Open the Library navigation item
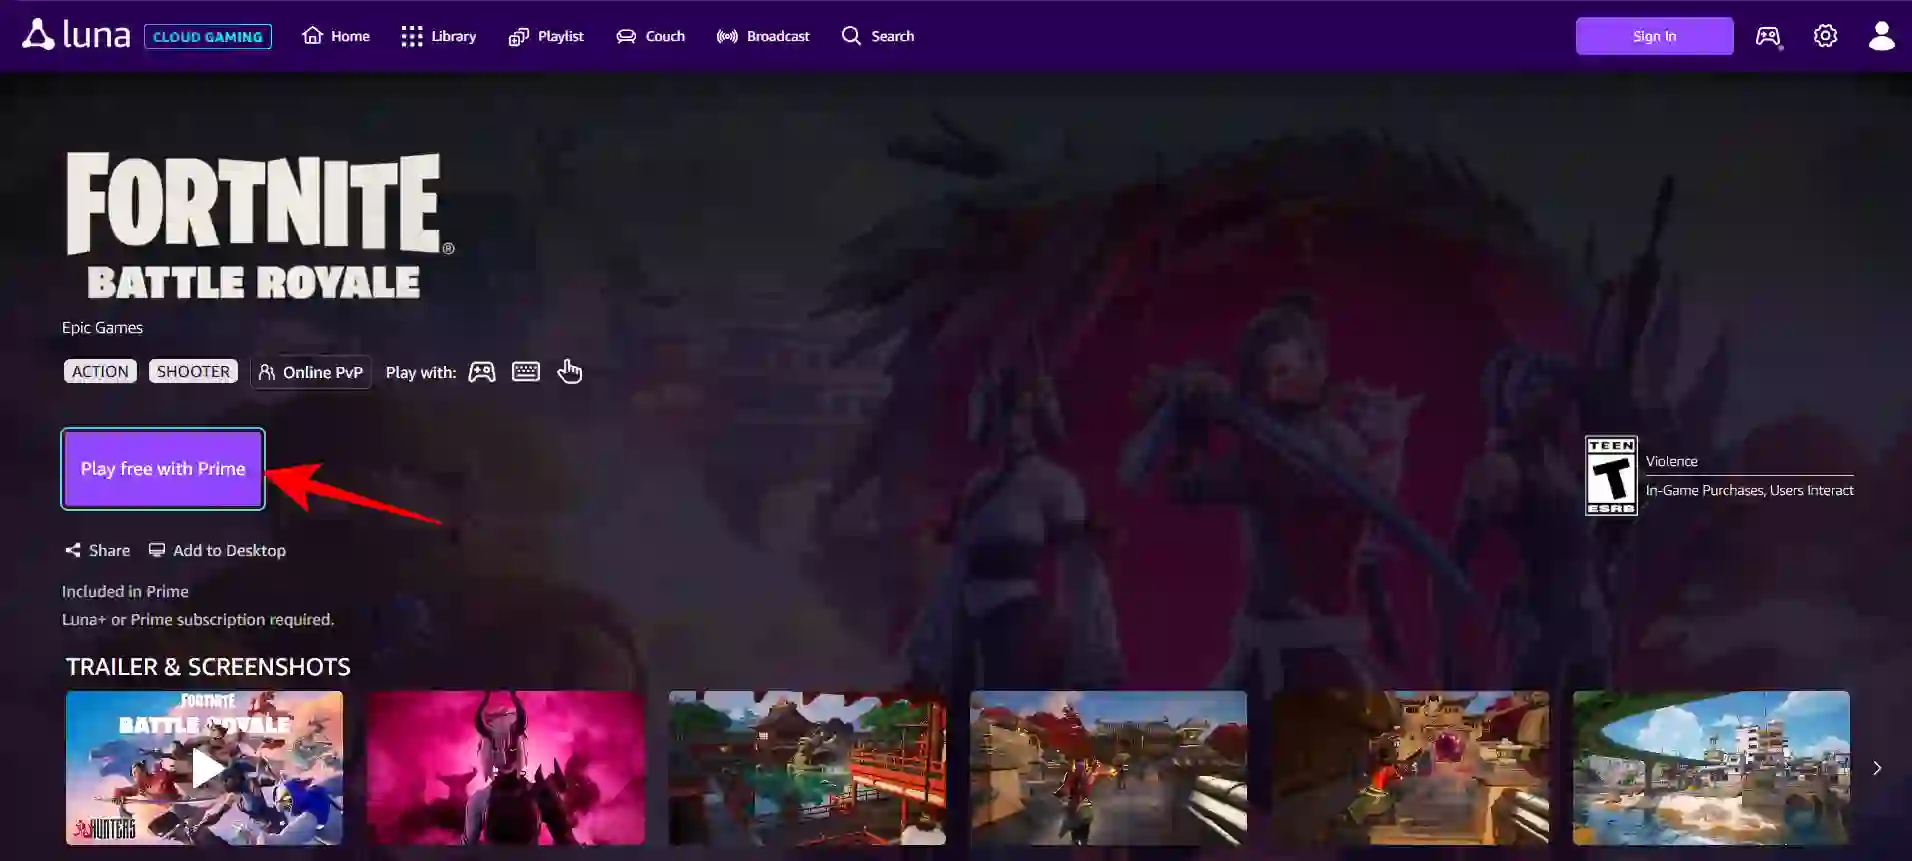 (x=438, y=36)
